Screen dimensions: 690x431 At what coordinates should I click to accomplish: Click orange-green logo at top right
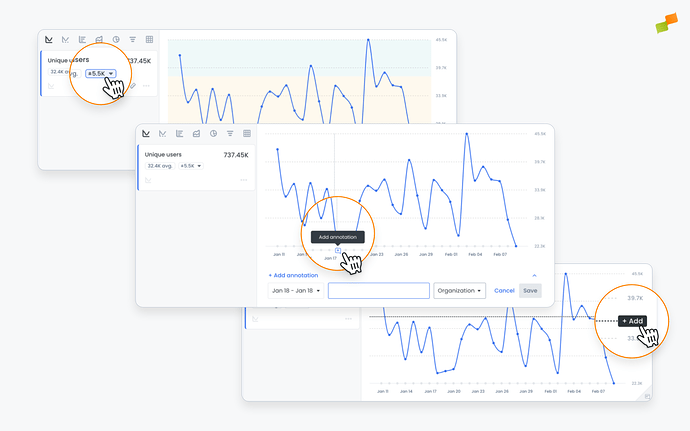667,23
